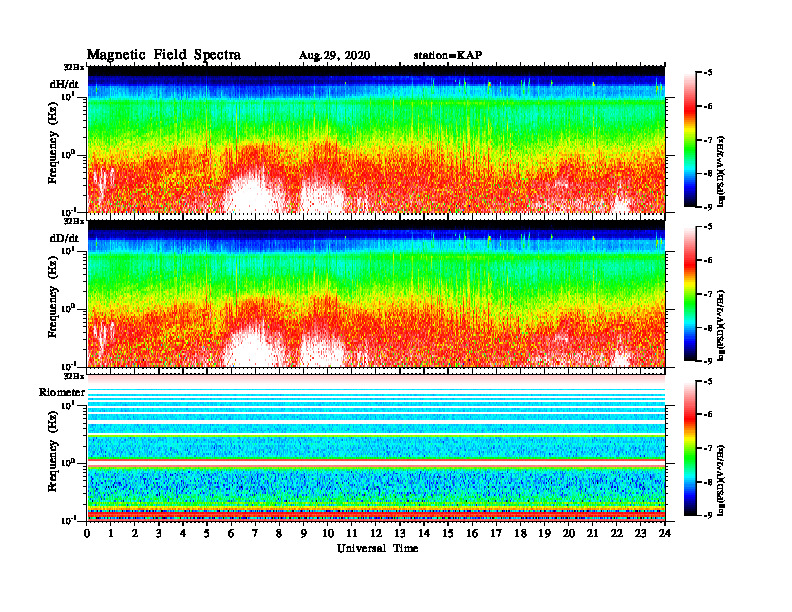792x612 pixels.
Task: Click the color scale bar beside the dD/dt panel
Action: click(x=690, y=294)
